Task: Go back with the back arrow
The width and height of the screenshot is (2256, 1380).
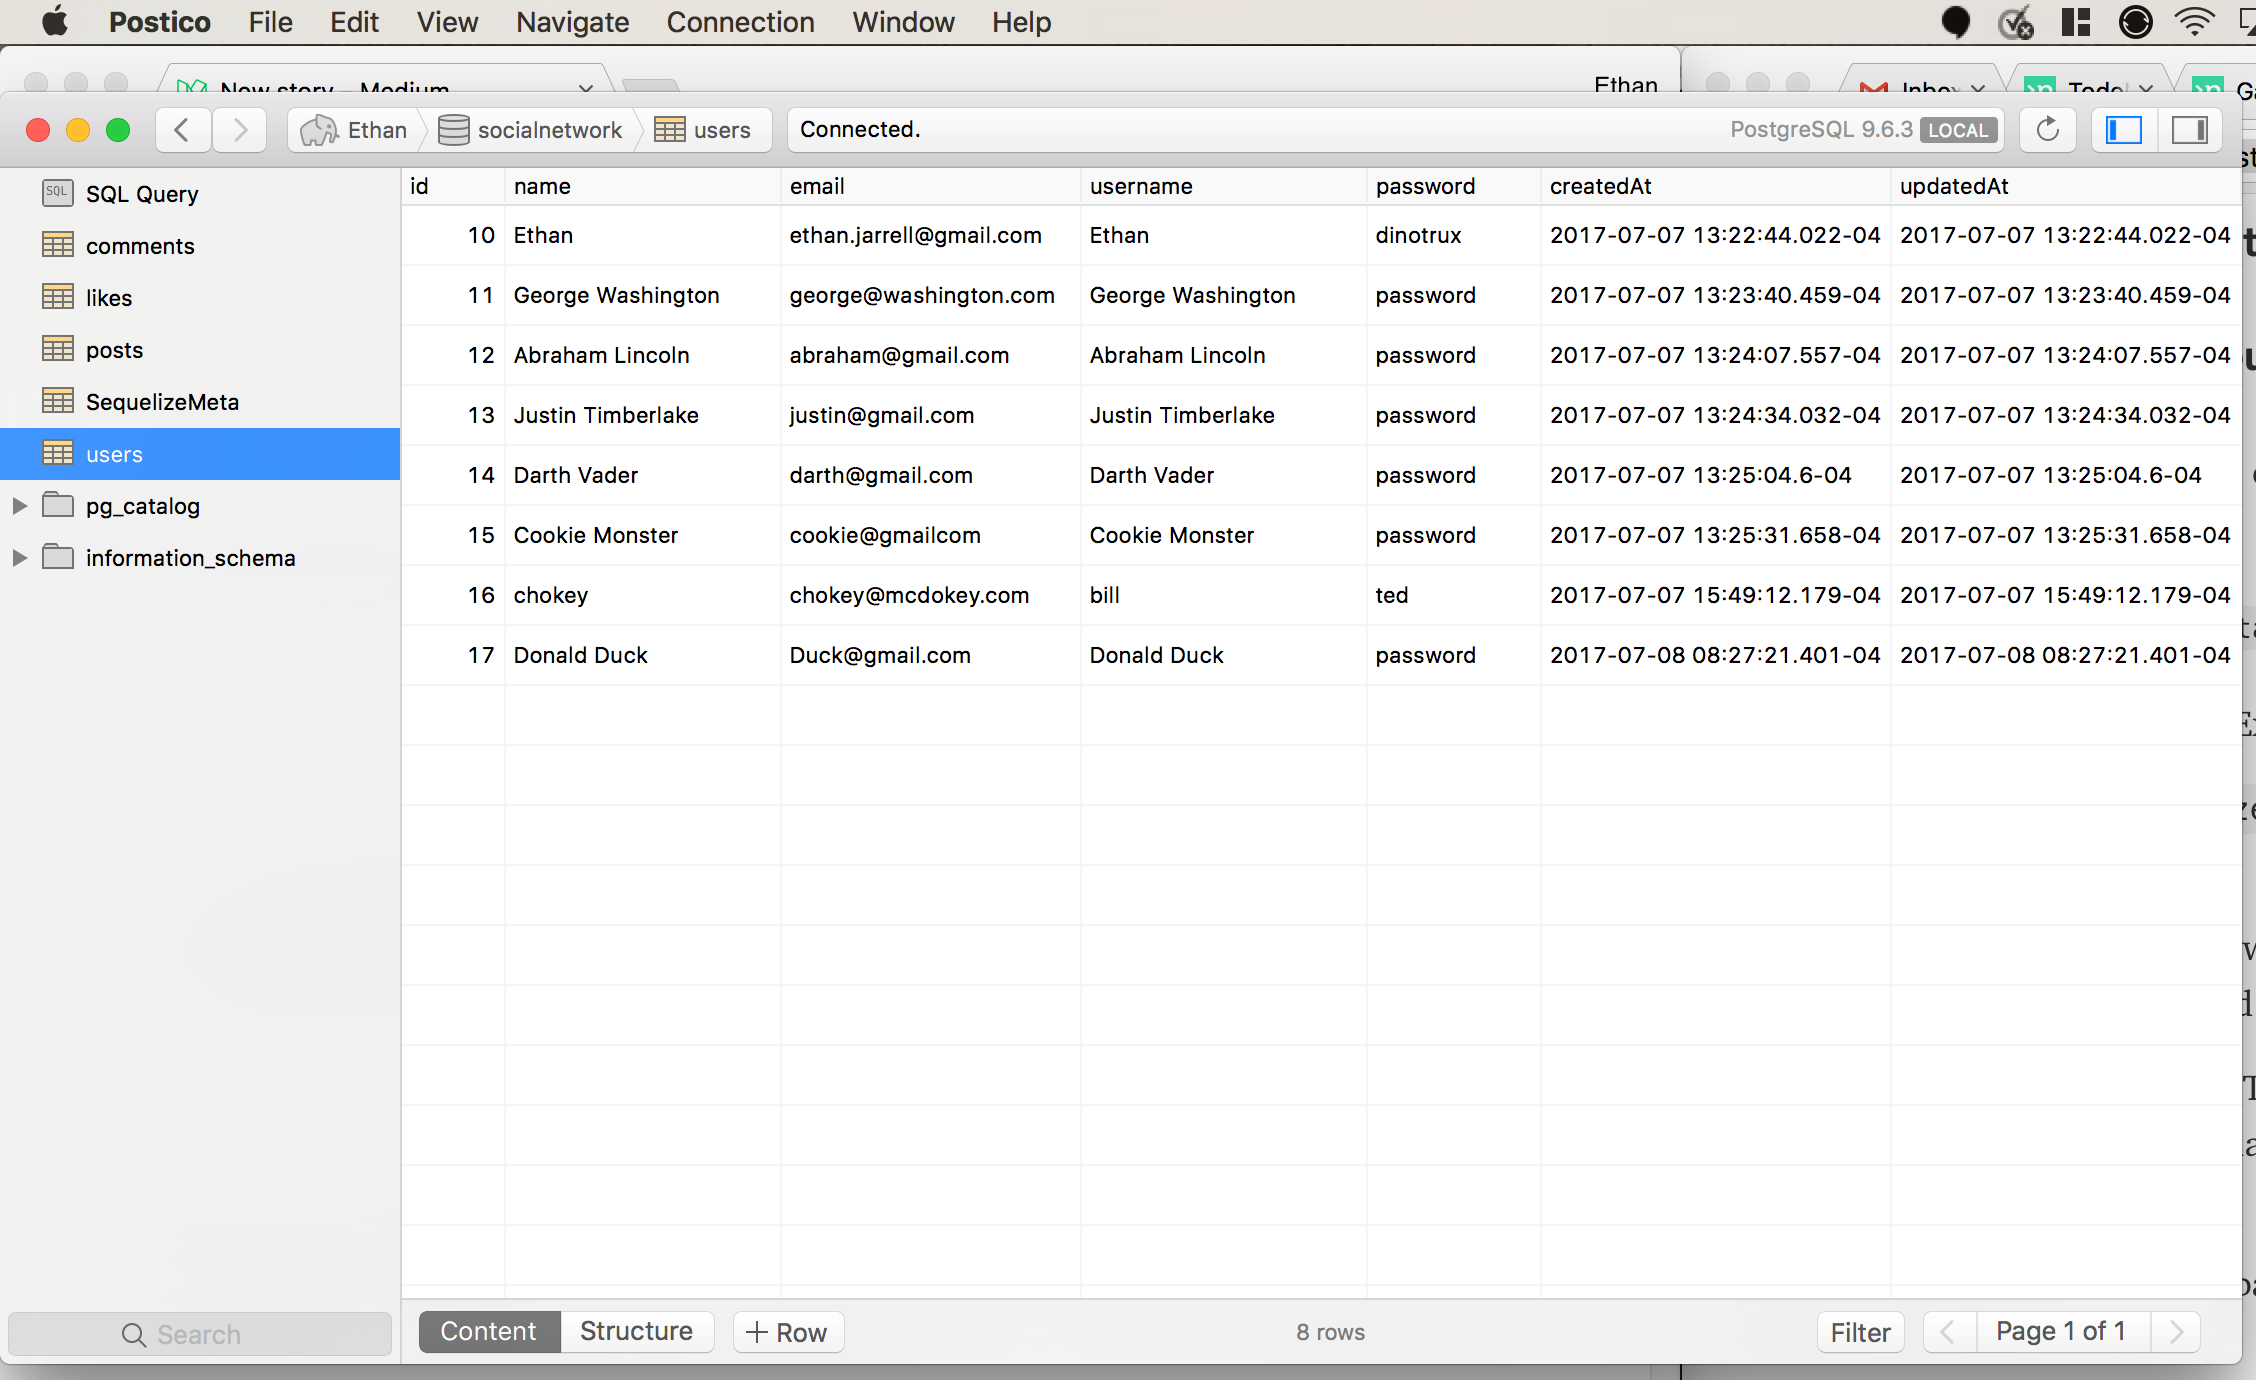Action: (x=182, y=130)
